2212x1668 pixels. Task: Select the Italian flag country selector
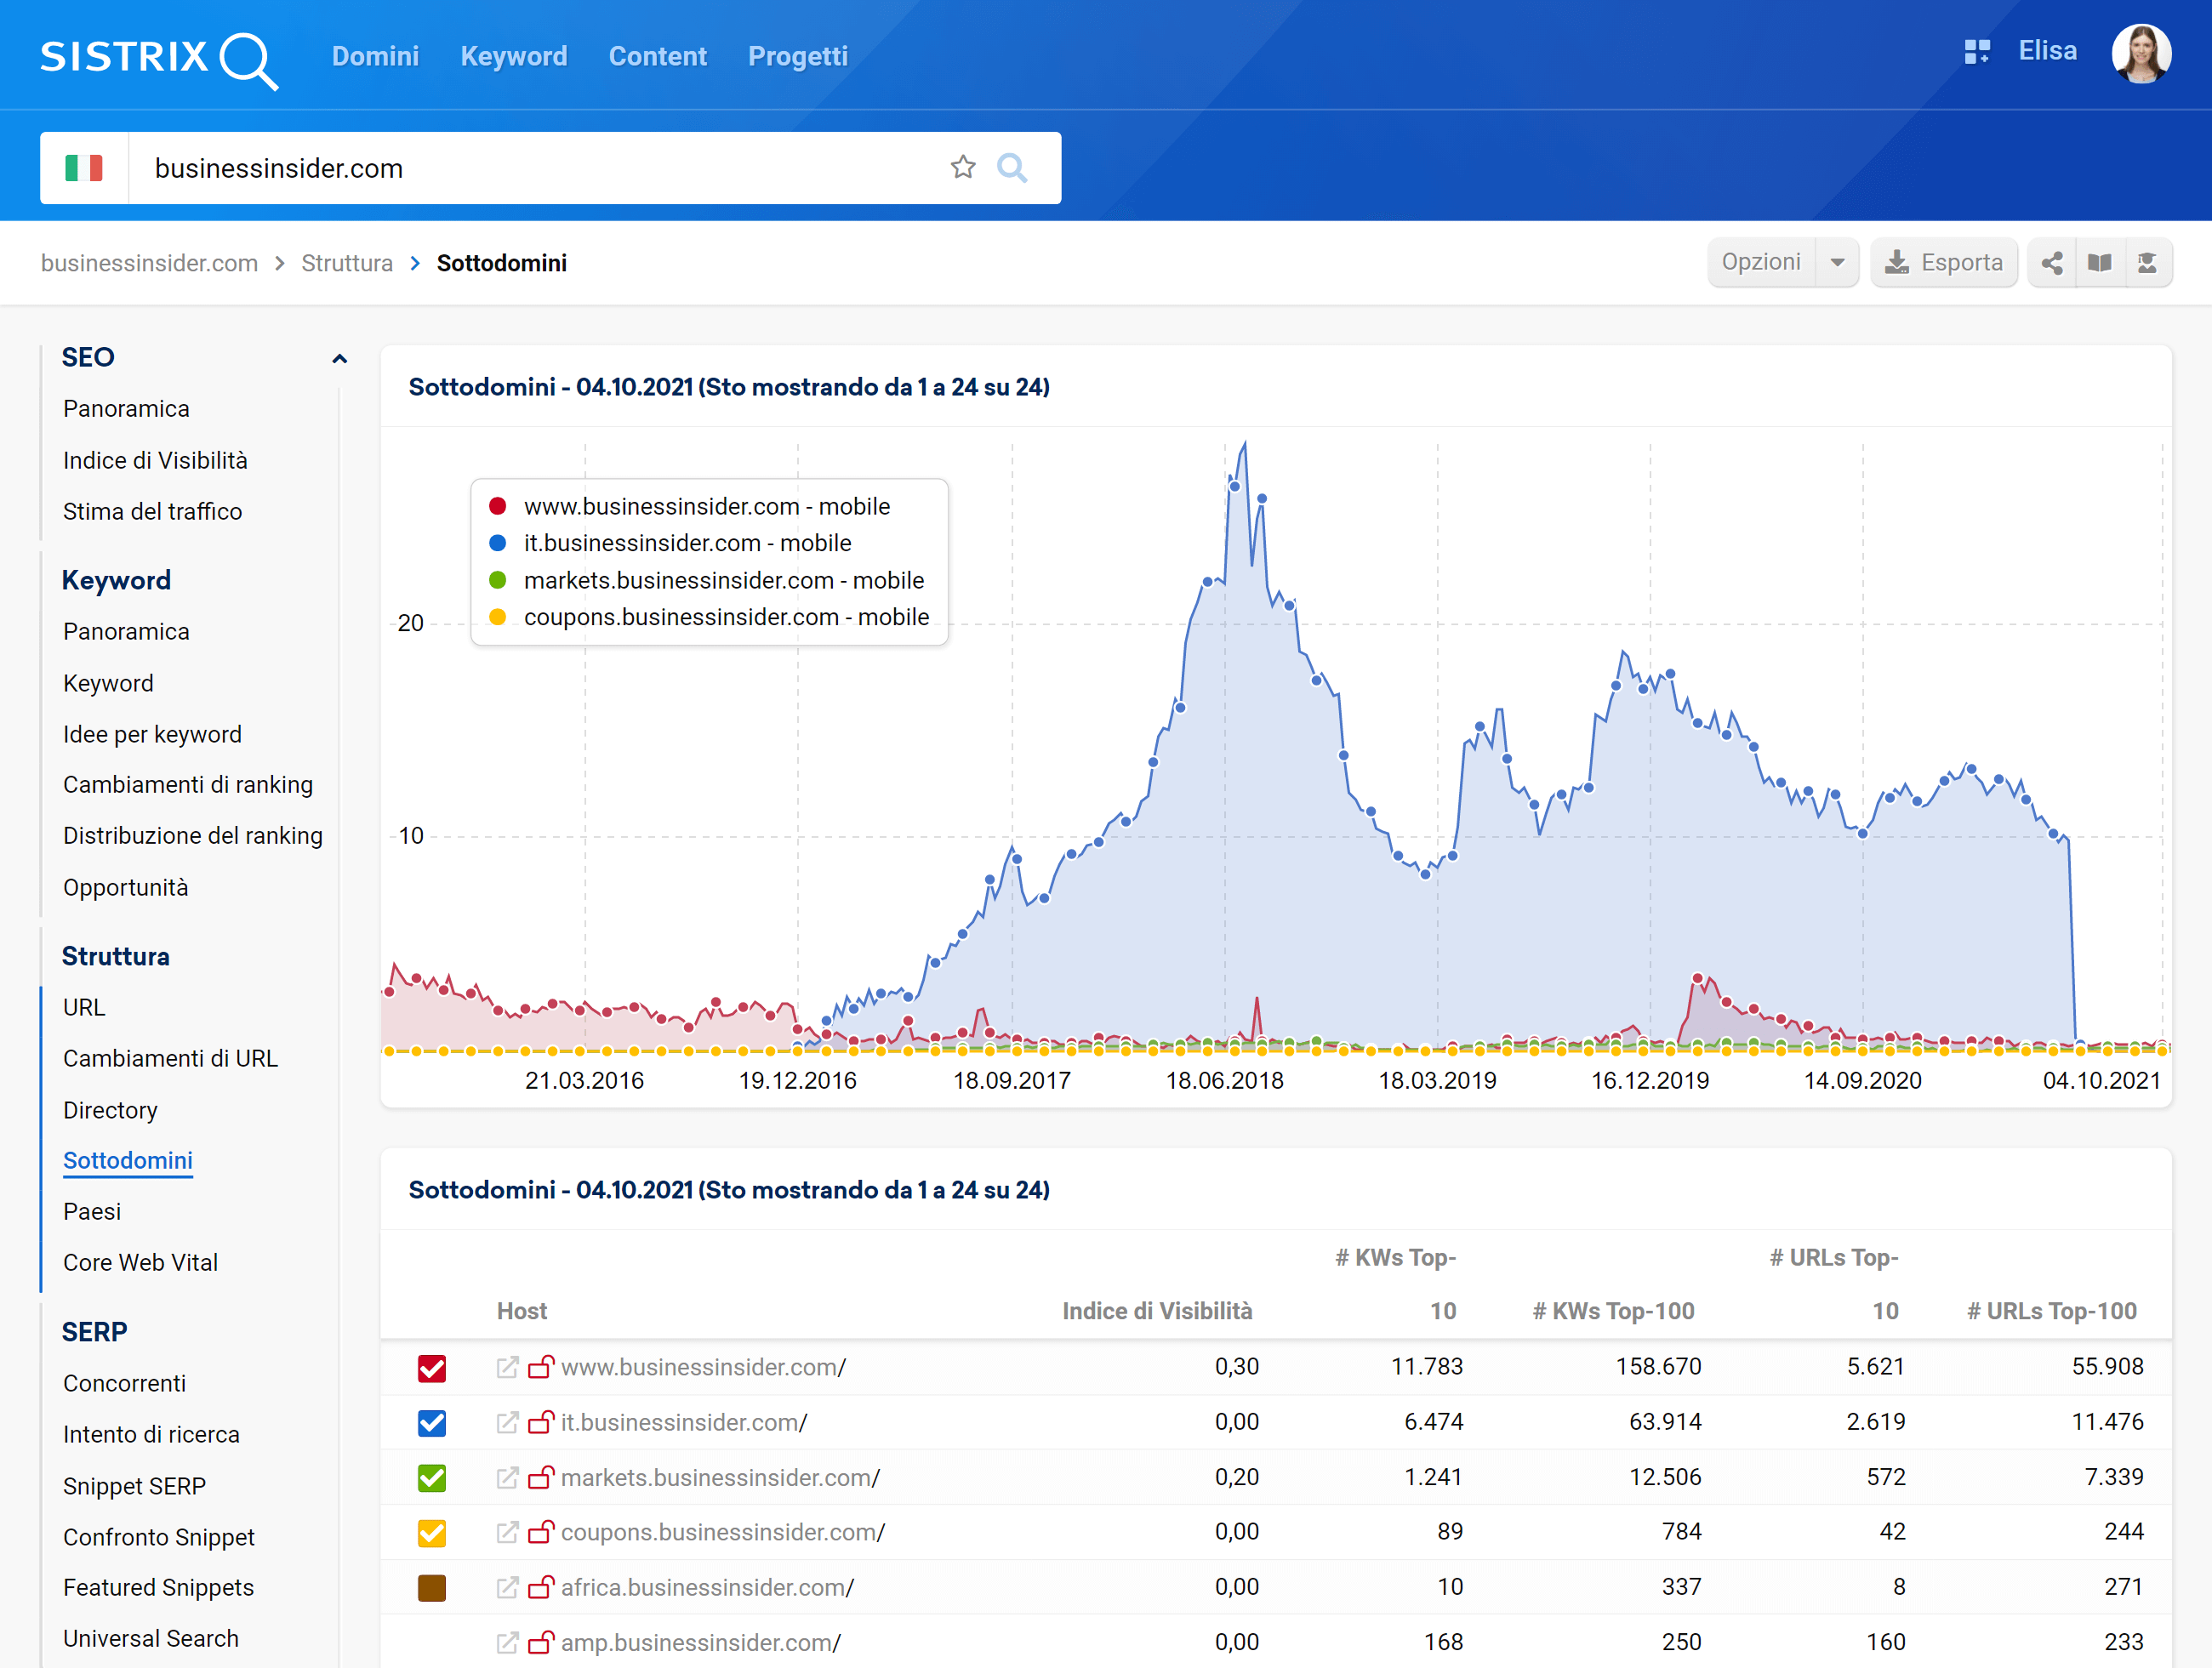84,168
